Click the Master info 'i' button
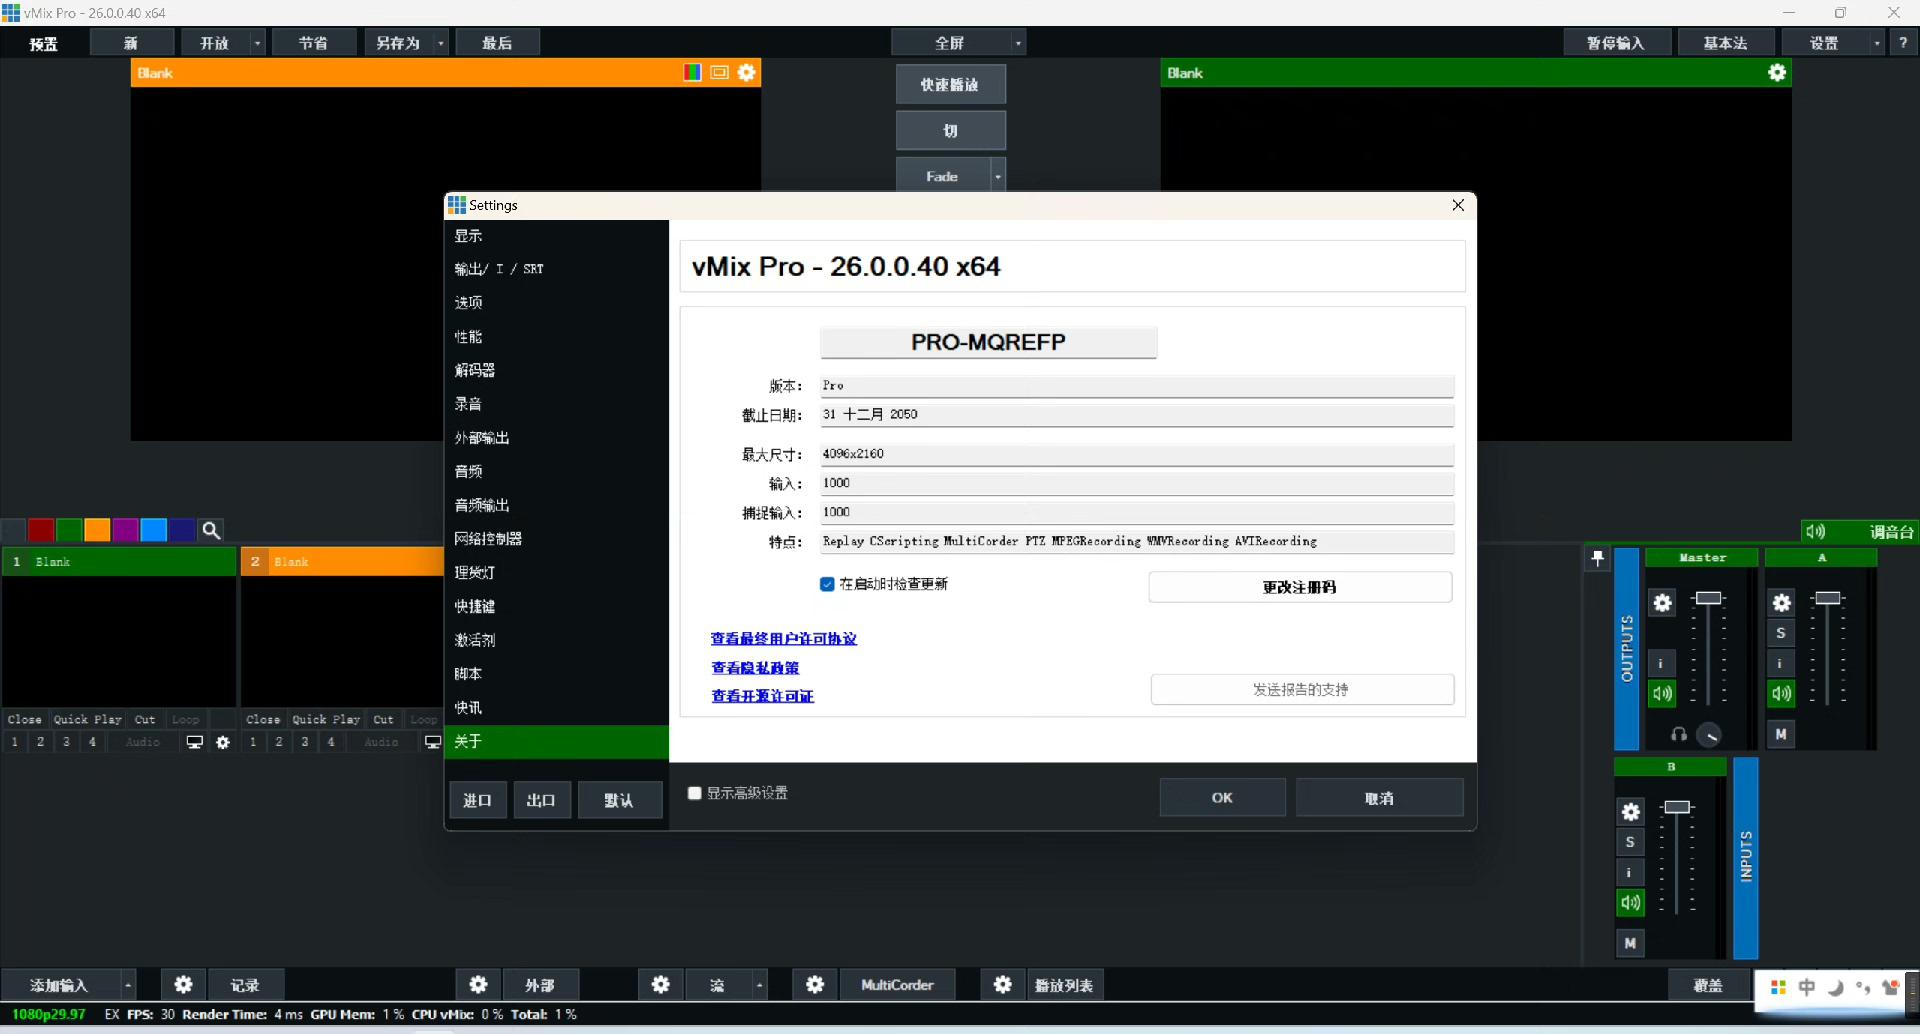1920x1034 pixels. coord(1660,663)
